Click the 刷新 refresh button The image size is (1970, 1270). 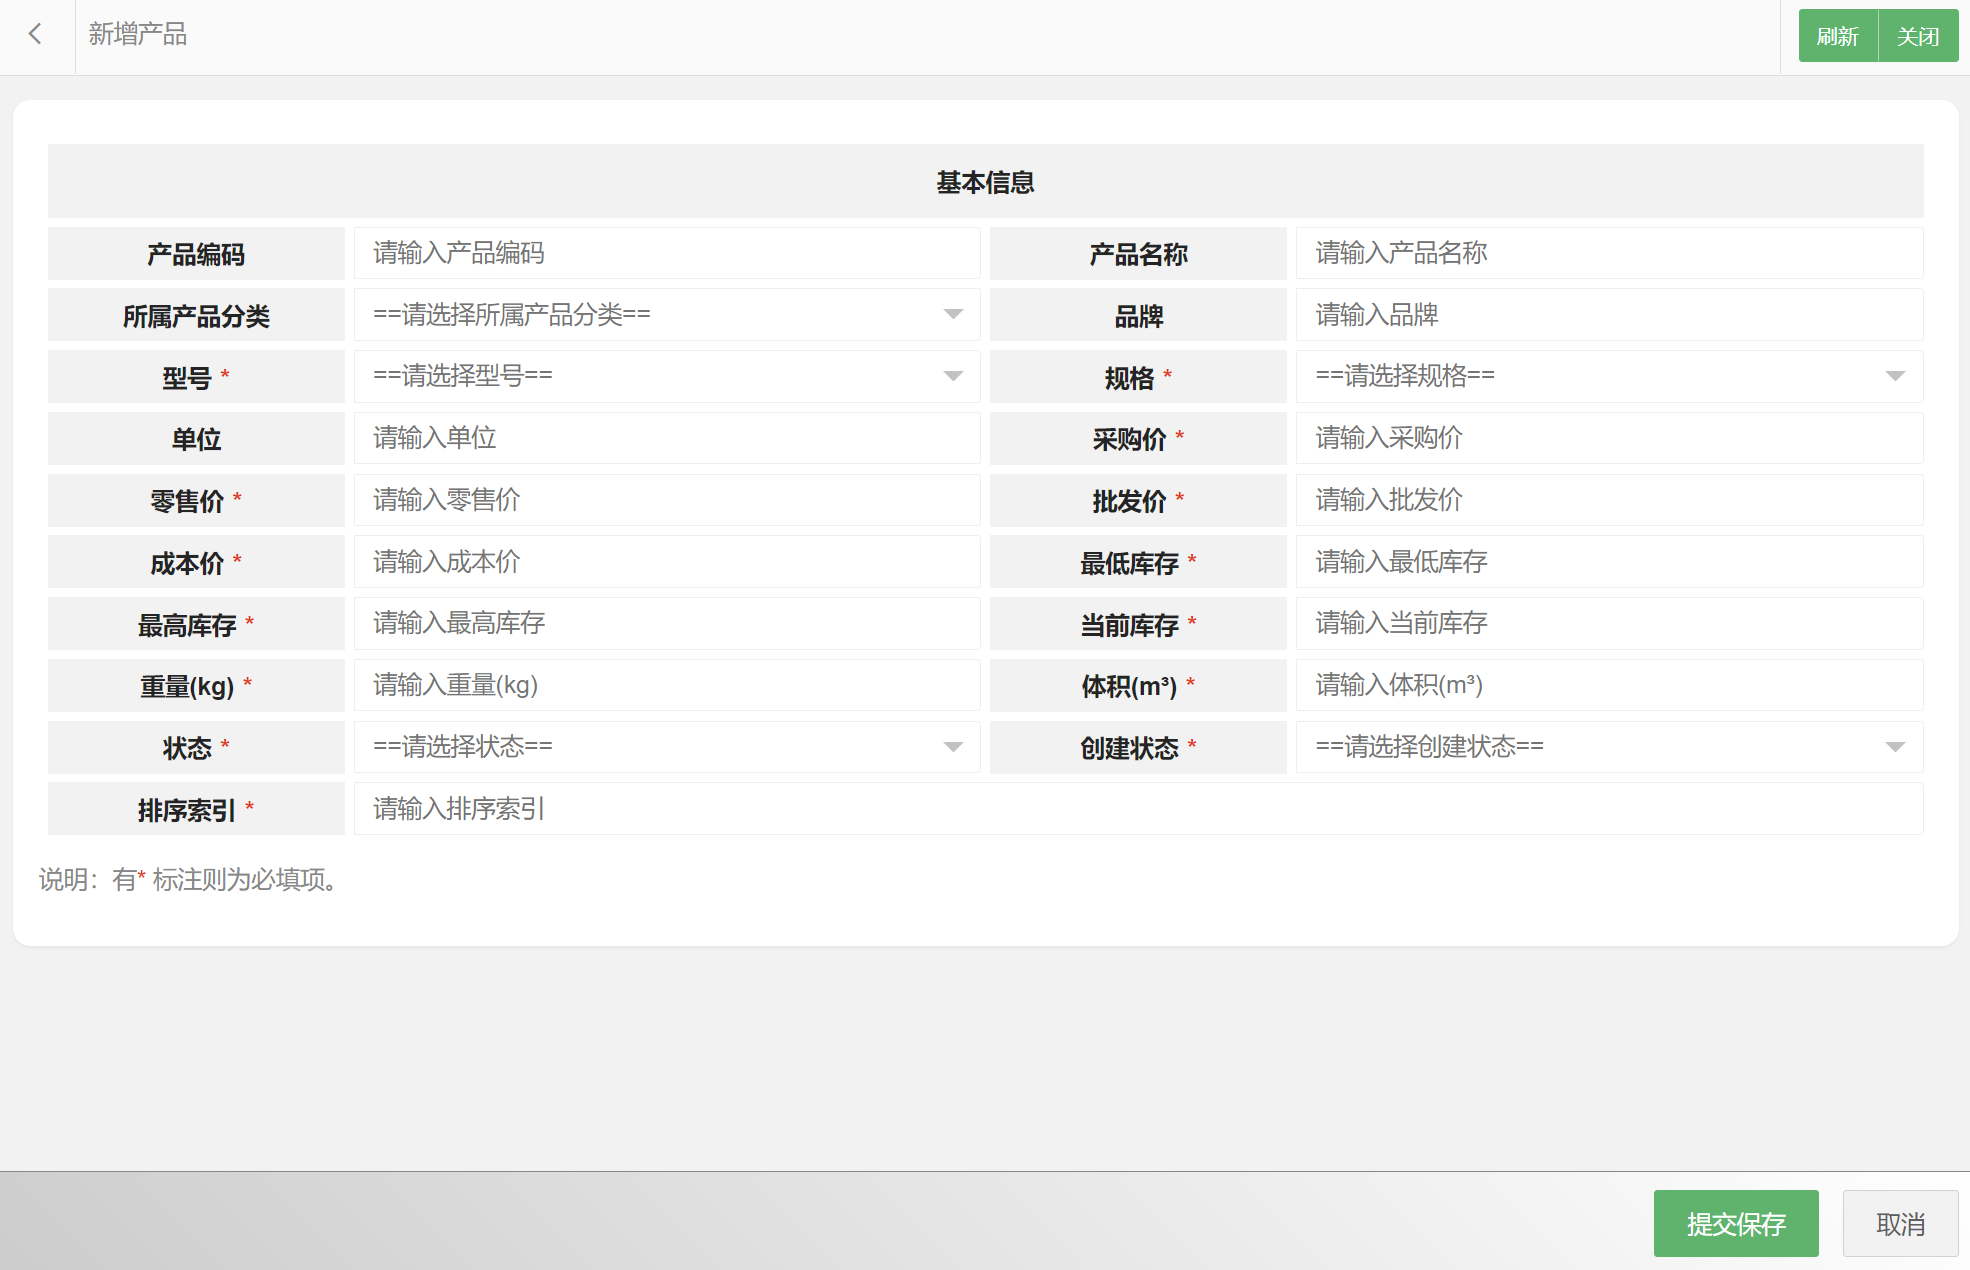(1837, 36)
